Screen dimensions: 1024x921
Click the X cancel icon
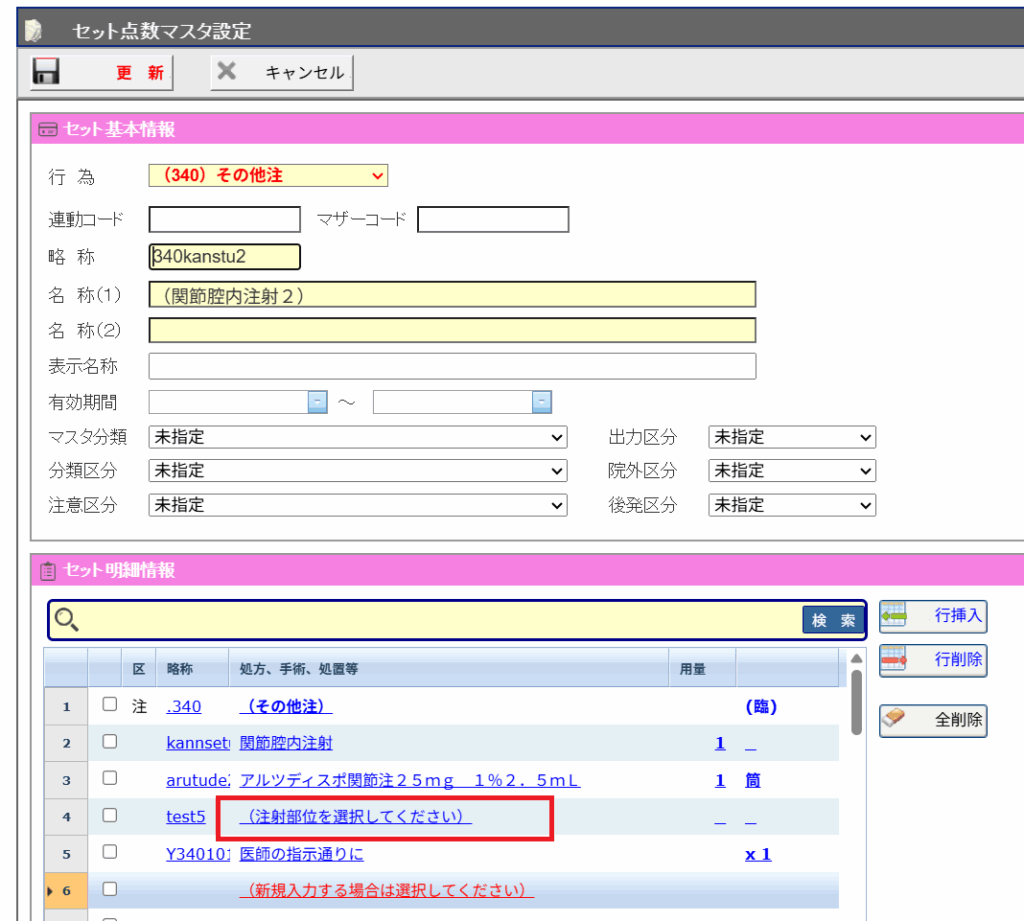228,72
